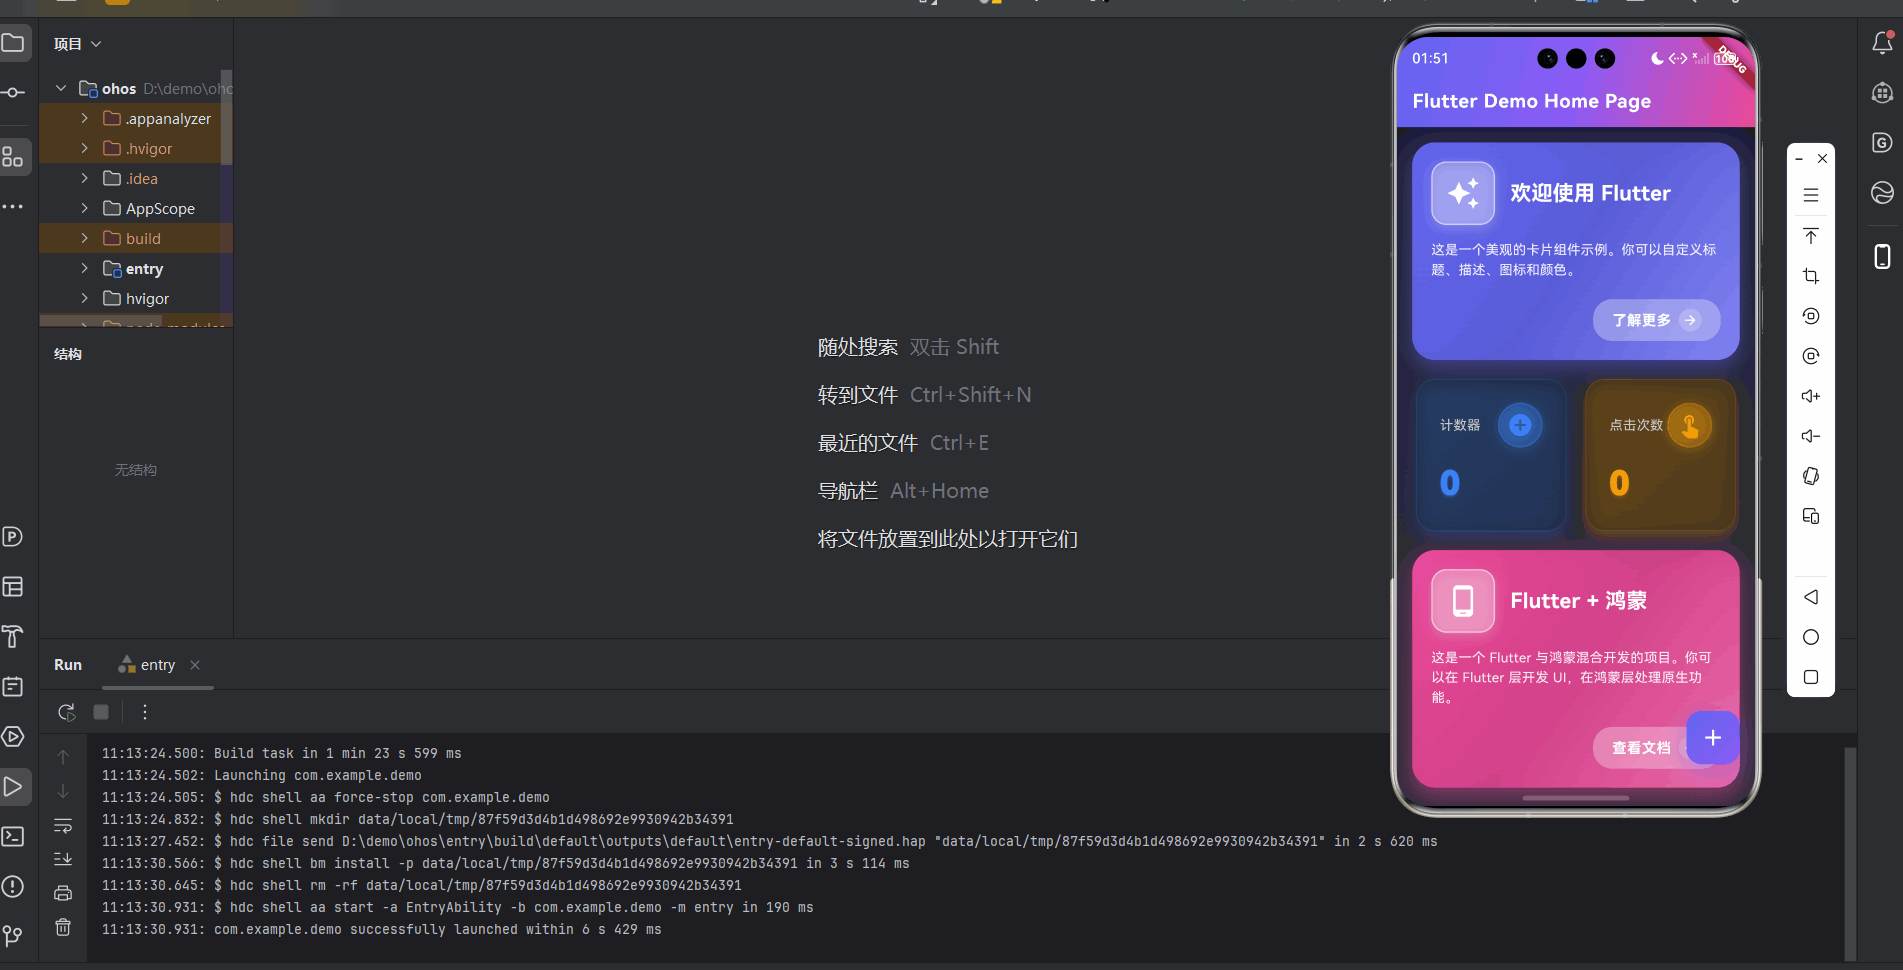Expand the build folder

(x=85, y=238)
